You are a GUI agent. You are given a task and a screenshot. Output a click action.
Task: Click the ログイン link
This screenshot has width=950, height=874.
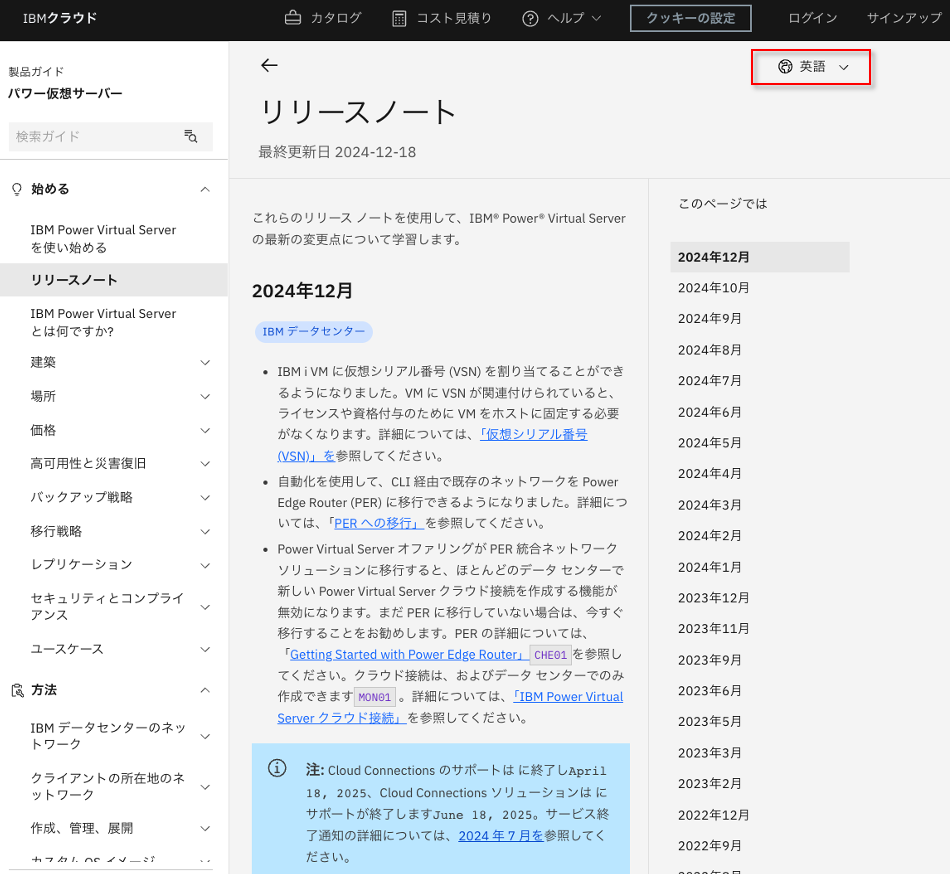812,18
